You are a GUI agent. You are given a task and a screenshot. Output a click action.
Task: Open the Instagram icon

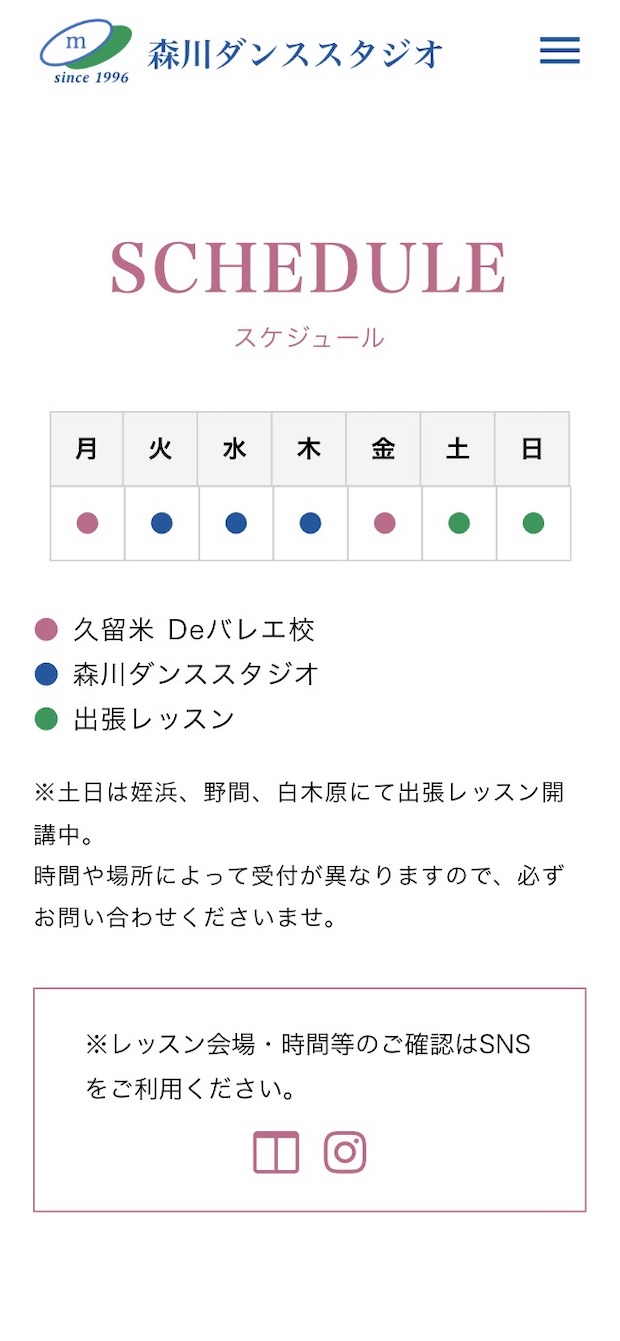(x=344, y=1151)
